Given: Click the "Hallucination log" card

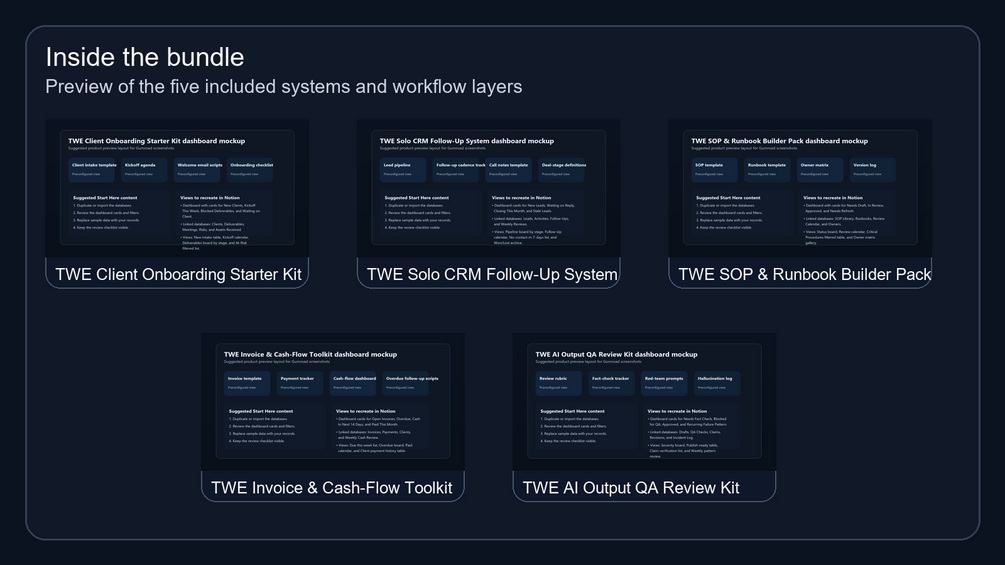Looking at the screenshot, I should [717, 383].
